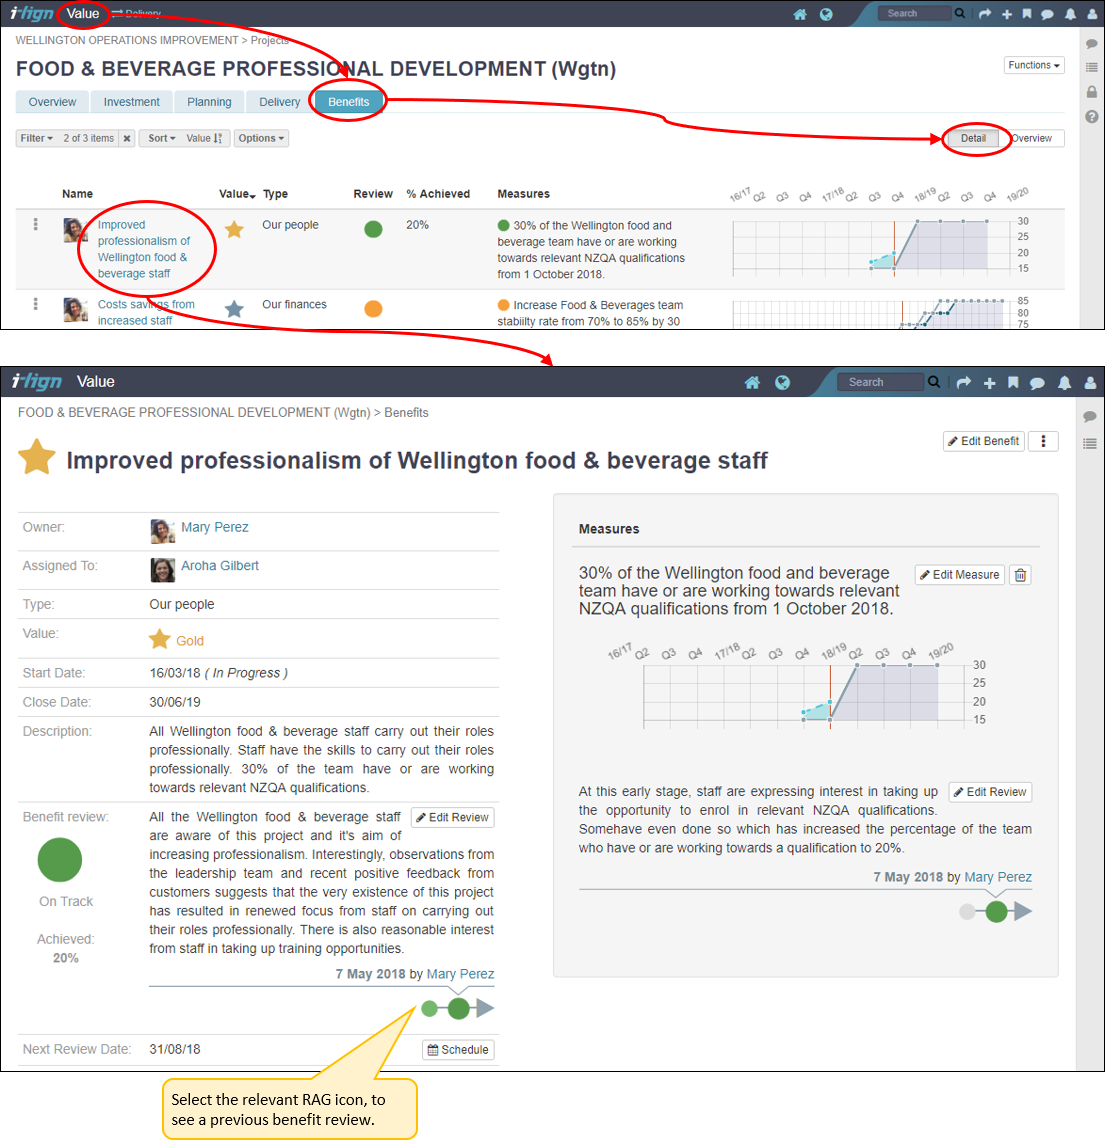Image resolution: width=1105 pixels, height=1140 pixels.
Task: Open notifications bell in top header
Action: 1070,14
